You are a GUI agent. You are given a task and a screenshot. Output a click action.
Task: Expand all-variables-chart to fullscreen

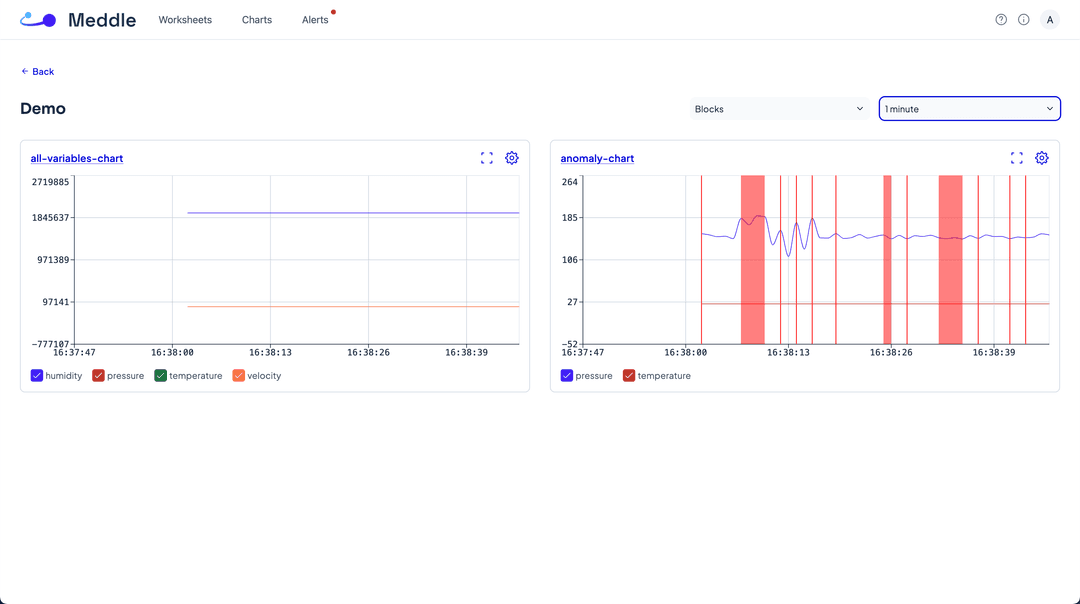(487, 158)
